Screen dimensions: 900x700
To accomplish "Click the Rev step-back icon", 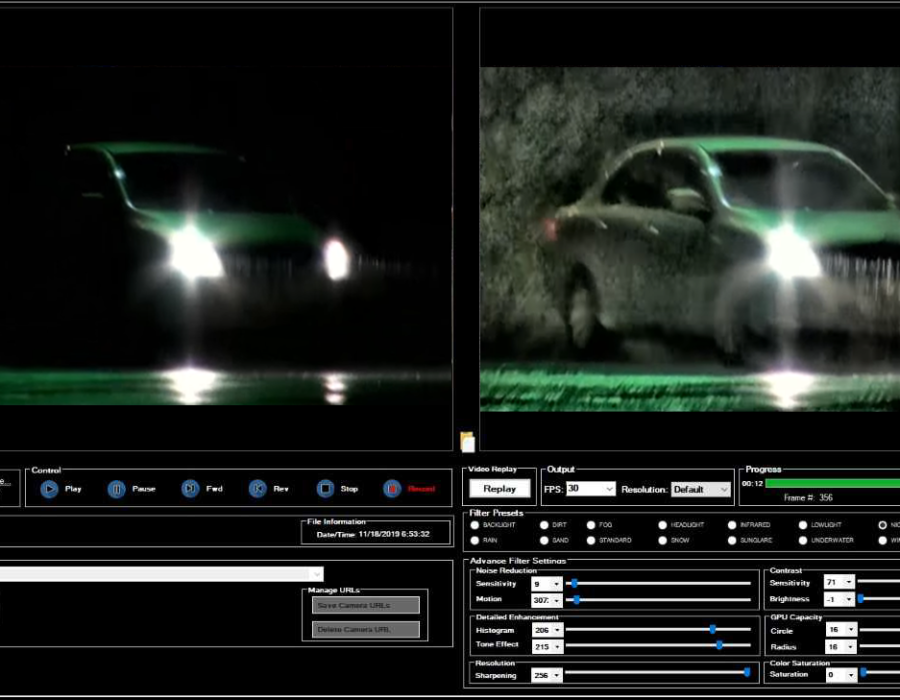I will (257, 489).
